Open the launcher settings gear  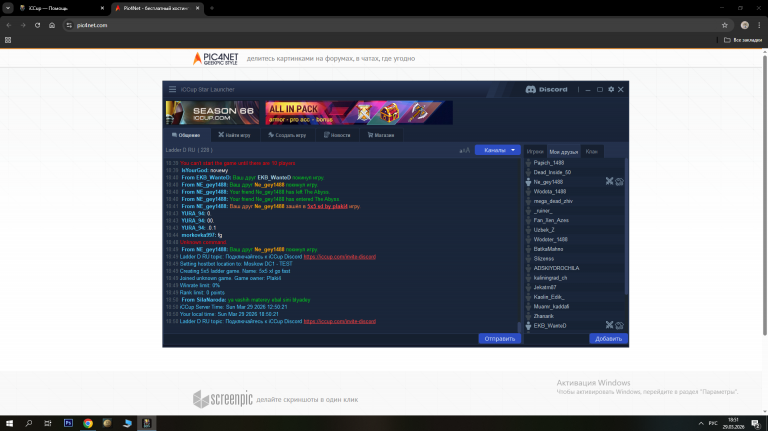[611, 90]
